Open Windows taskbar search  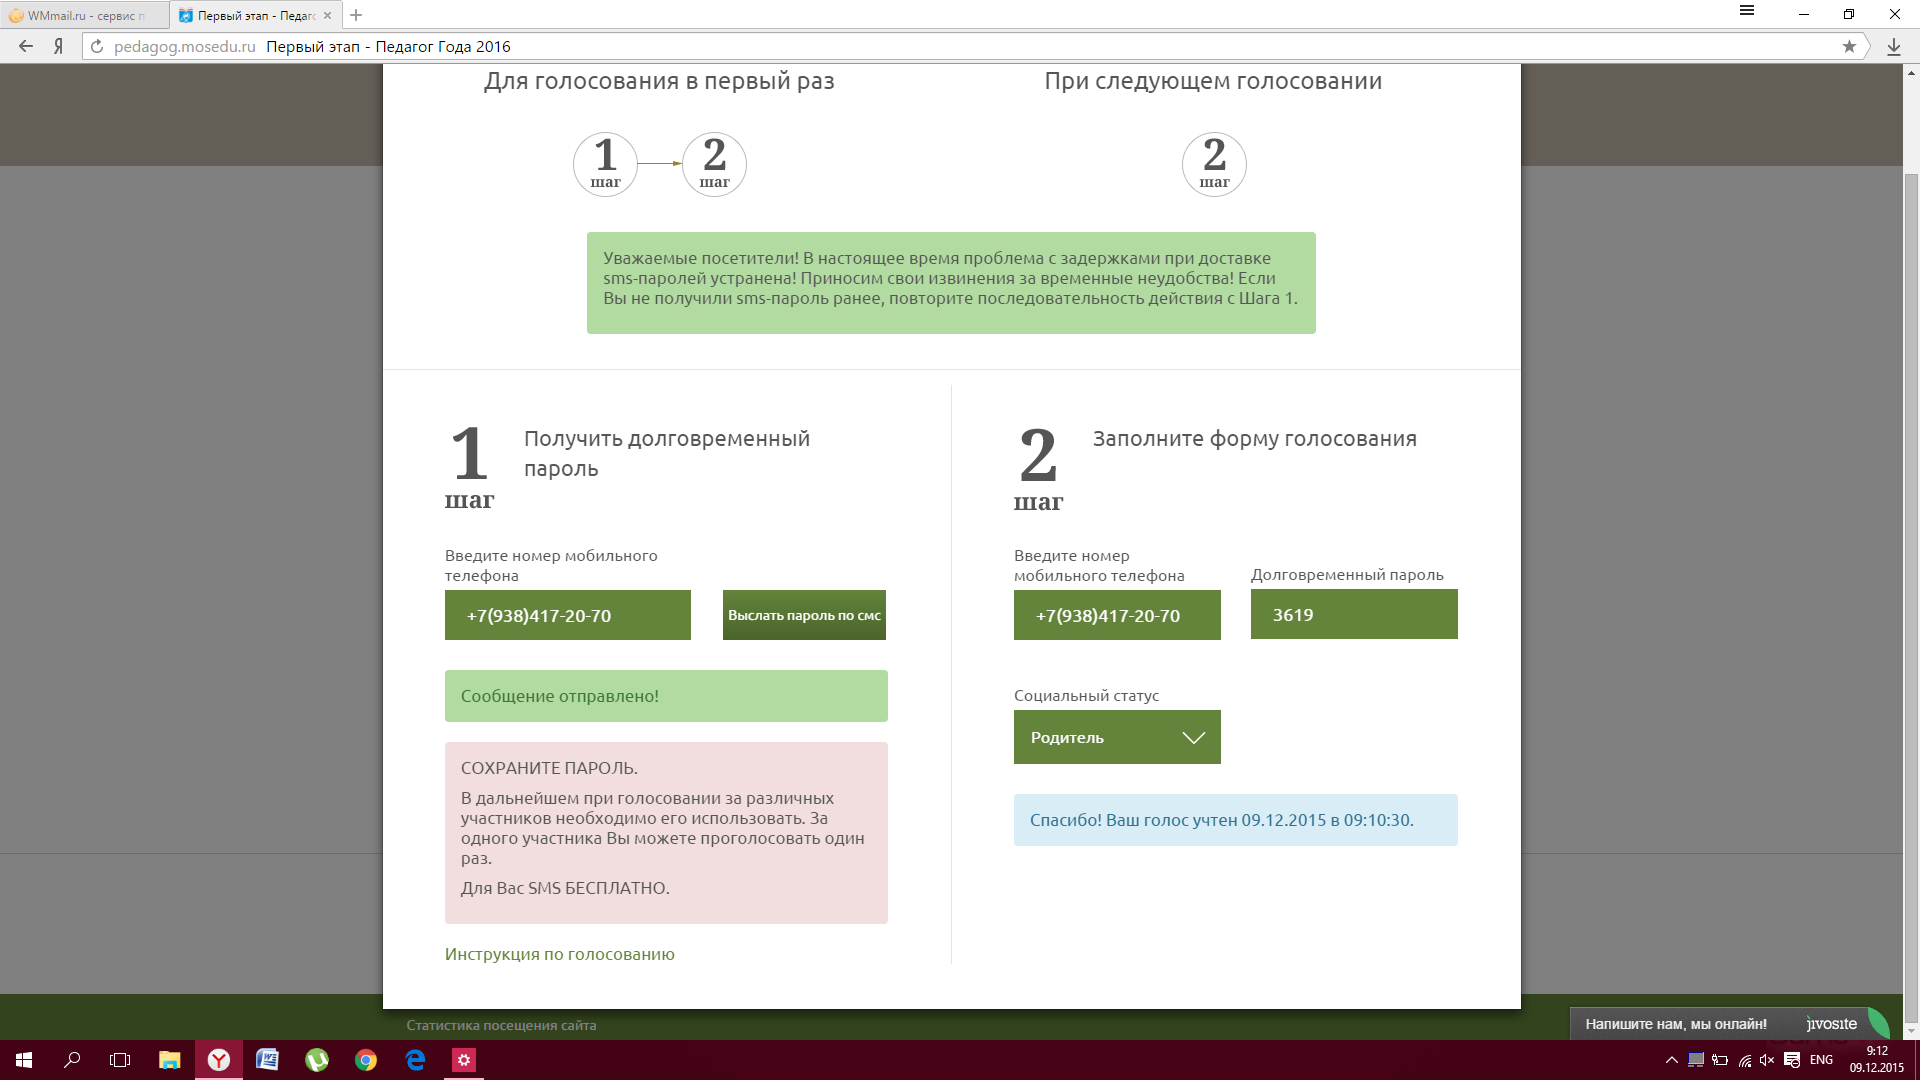[x=72, y=1060]
